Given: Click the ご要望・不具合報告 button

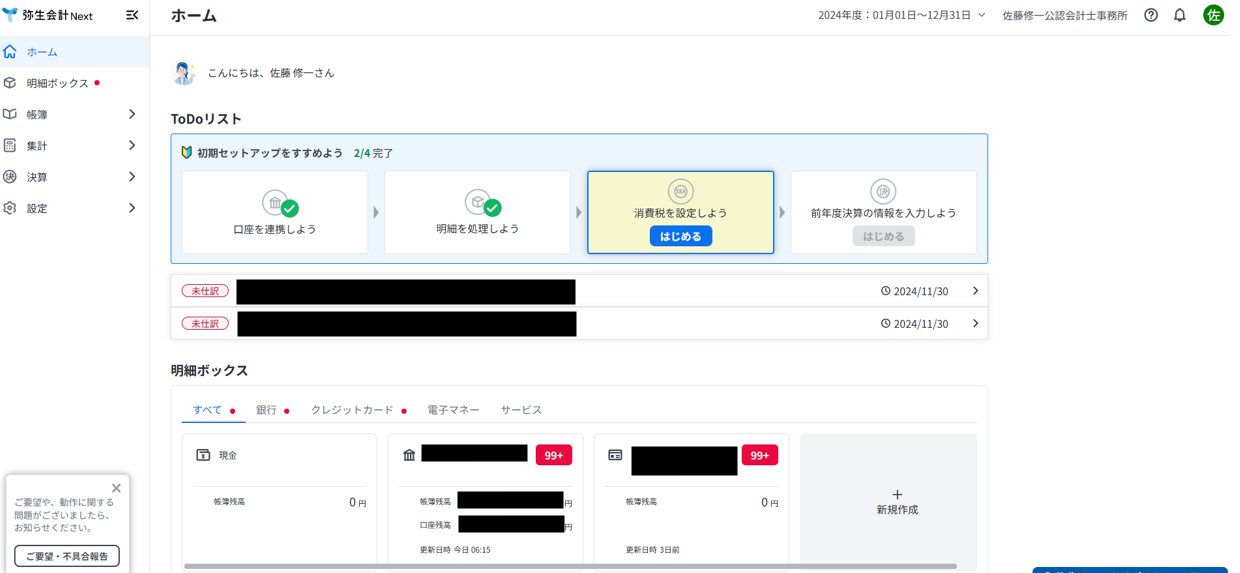Looking at the screenshot, I should [67, 556].
